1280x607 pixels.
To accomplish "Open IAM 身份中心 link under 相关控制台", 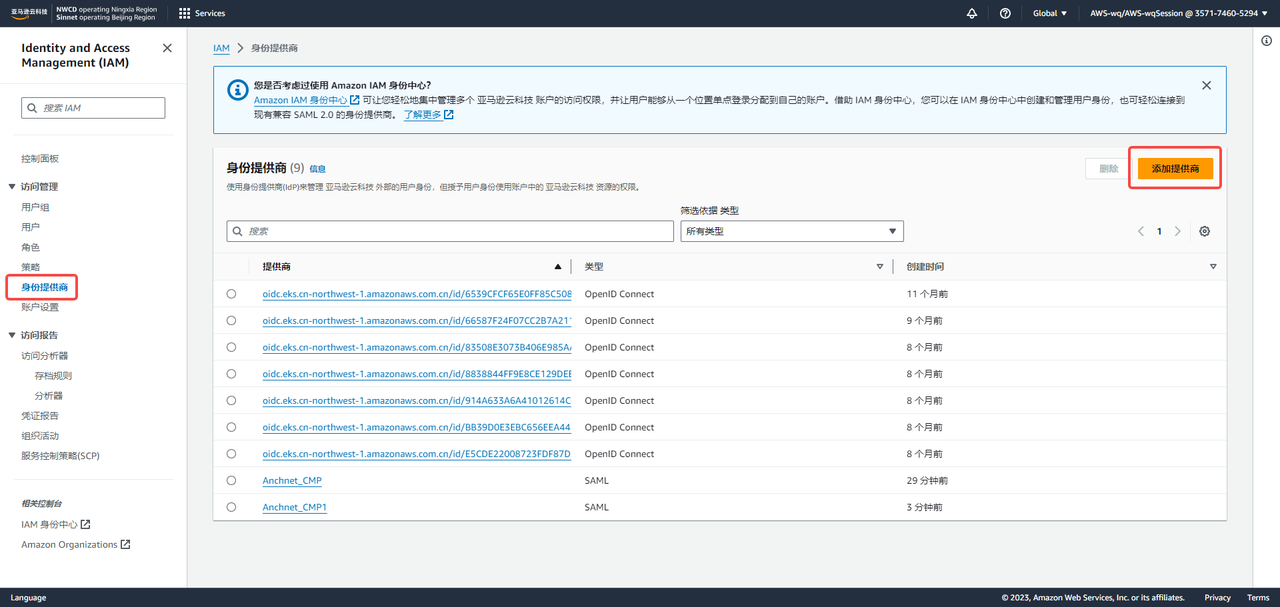I will pos(56,524).
